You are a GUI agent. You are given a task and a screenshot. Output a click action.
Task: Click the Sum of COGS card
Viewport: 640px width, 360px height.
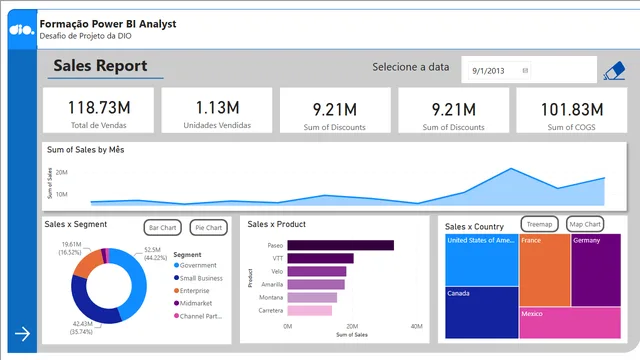[571, 110]
